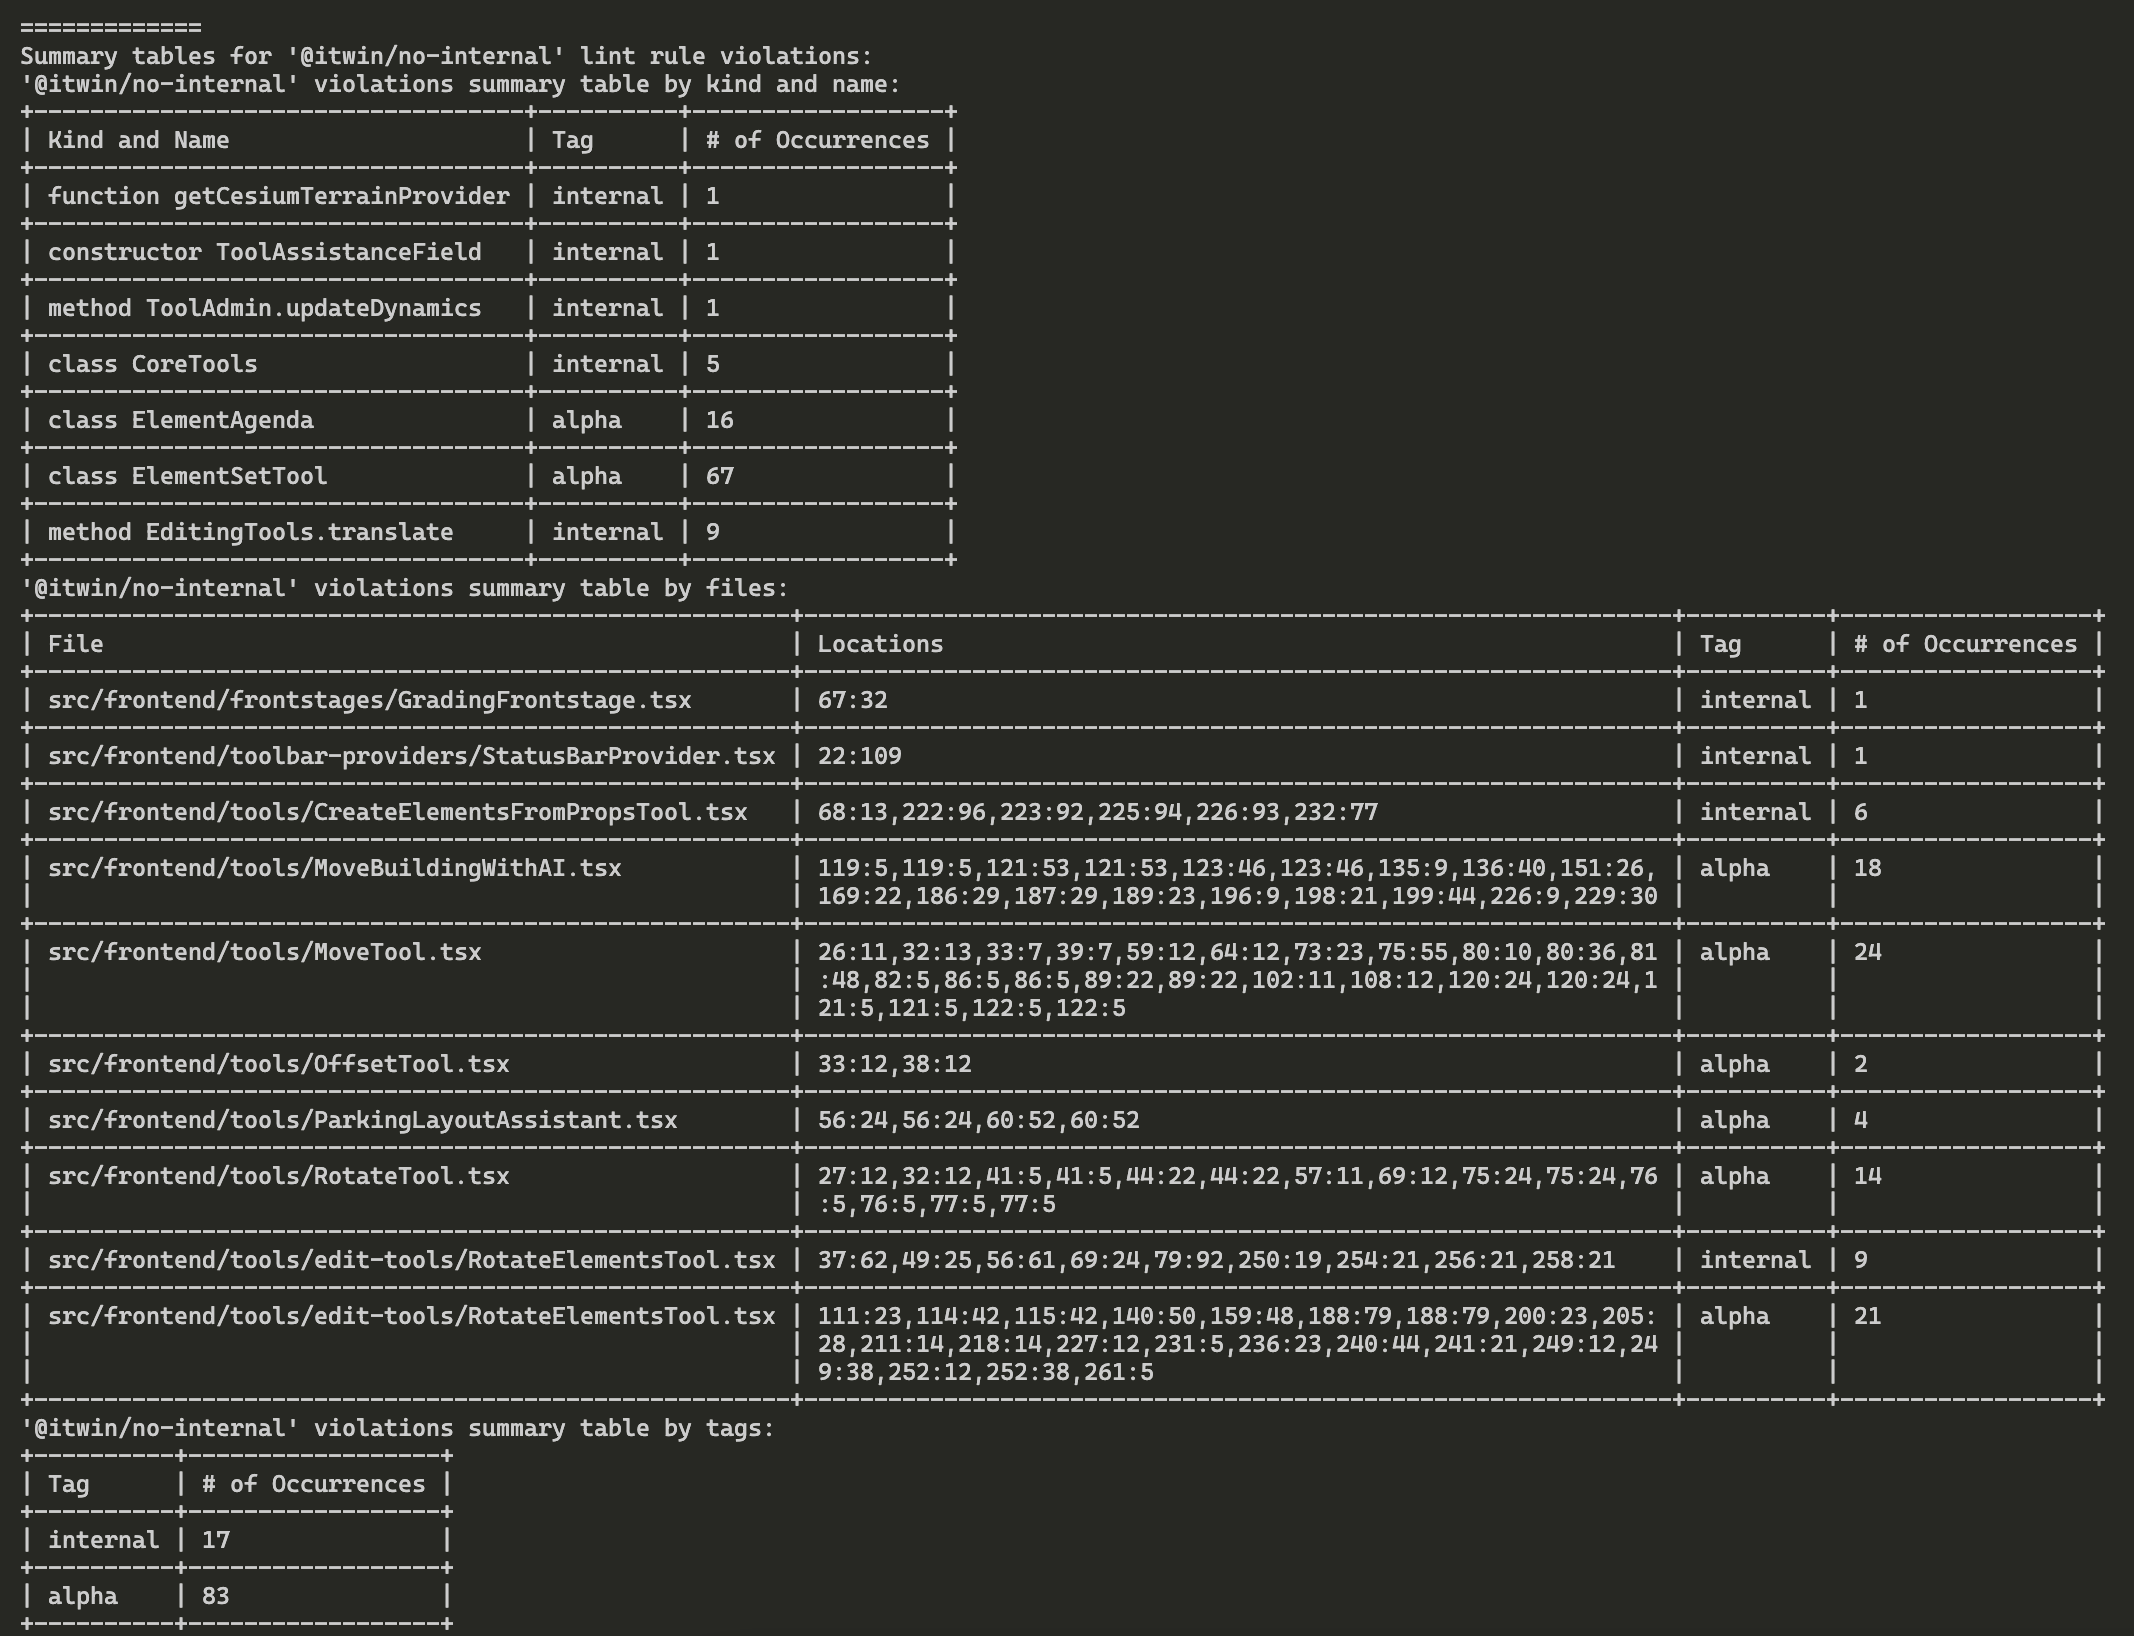
Task: Click the Kind and Name column header
Action: pyautogui.click(x=138, y=140)
